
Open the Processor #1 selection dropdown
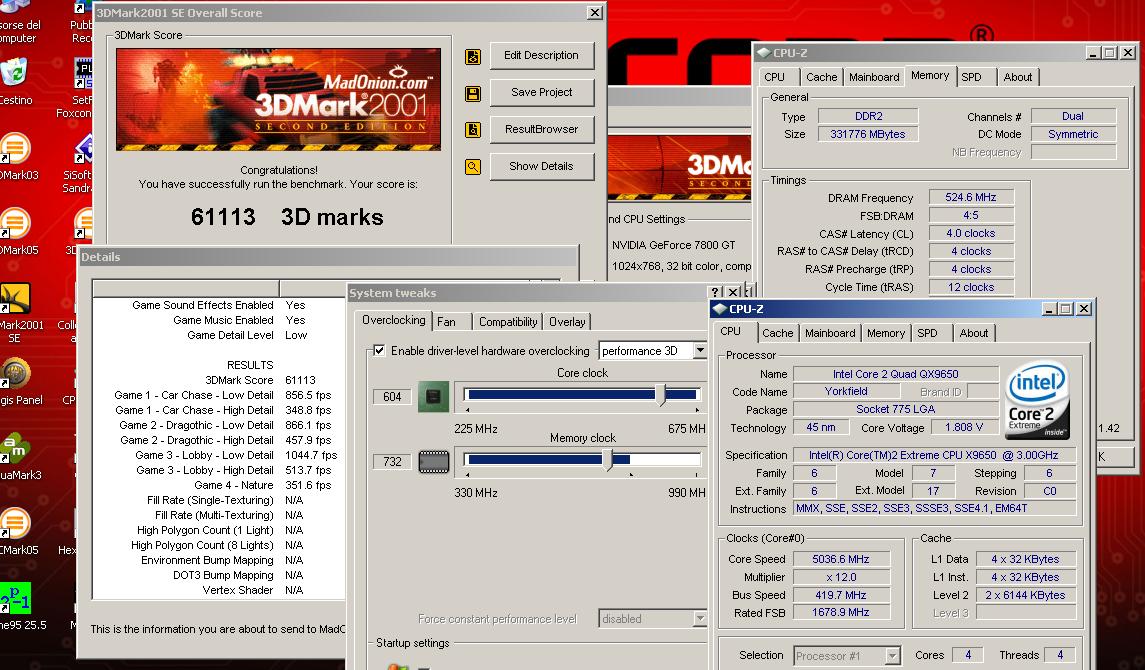pyautogui.click(x=892, y=655)
